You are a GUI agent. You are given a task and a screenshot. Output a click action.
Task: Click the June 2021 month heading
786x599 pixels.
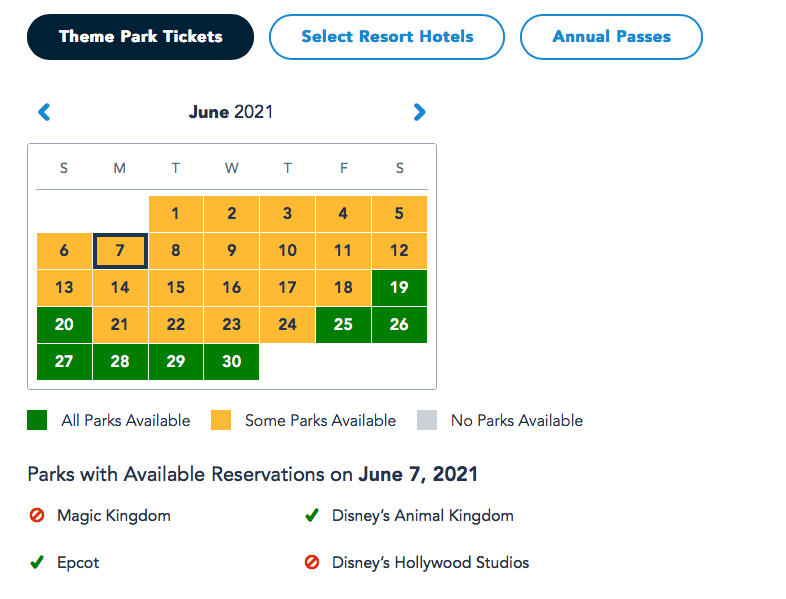point(231,112)
